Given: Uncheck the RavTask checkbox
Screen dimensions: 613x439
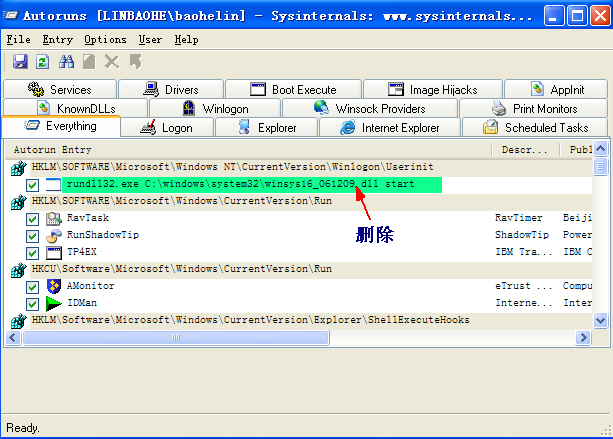Looking at the screenshot, I should coord(32,219).
